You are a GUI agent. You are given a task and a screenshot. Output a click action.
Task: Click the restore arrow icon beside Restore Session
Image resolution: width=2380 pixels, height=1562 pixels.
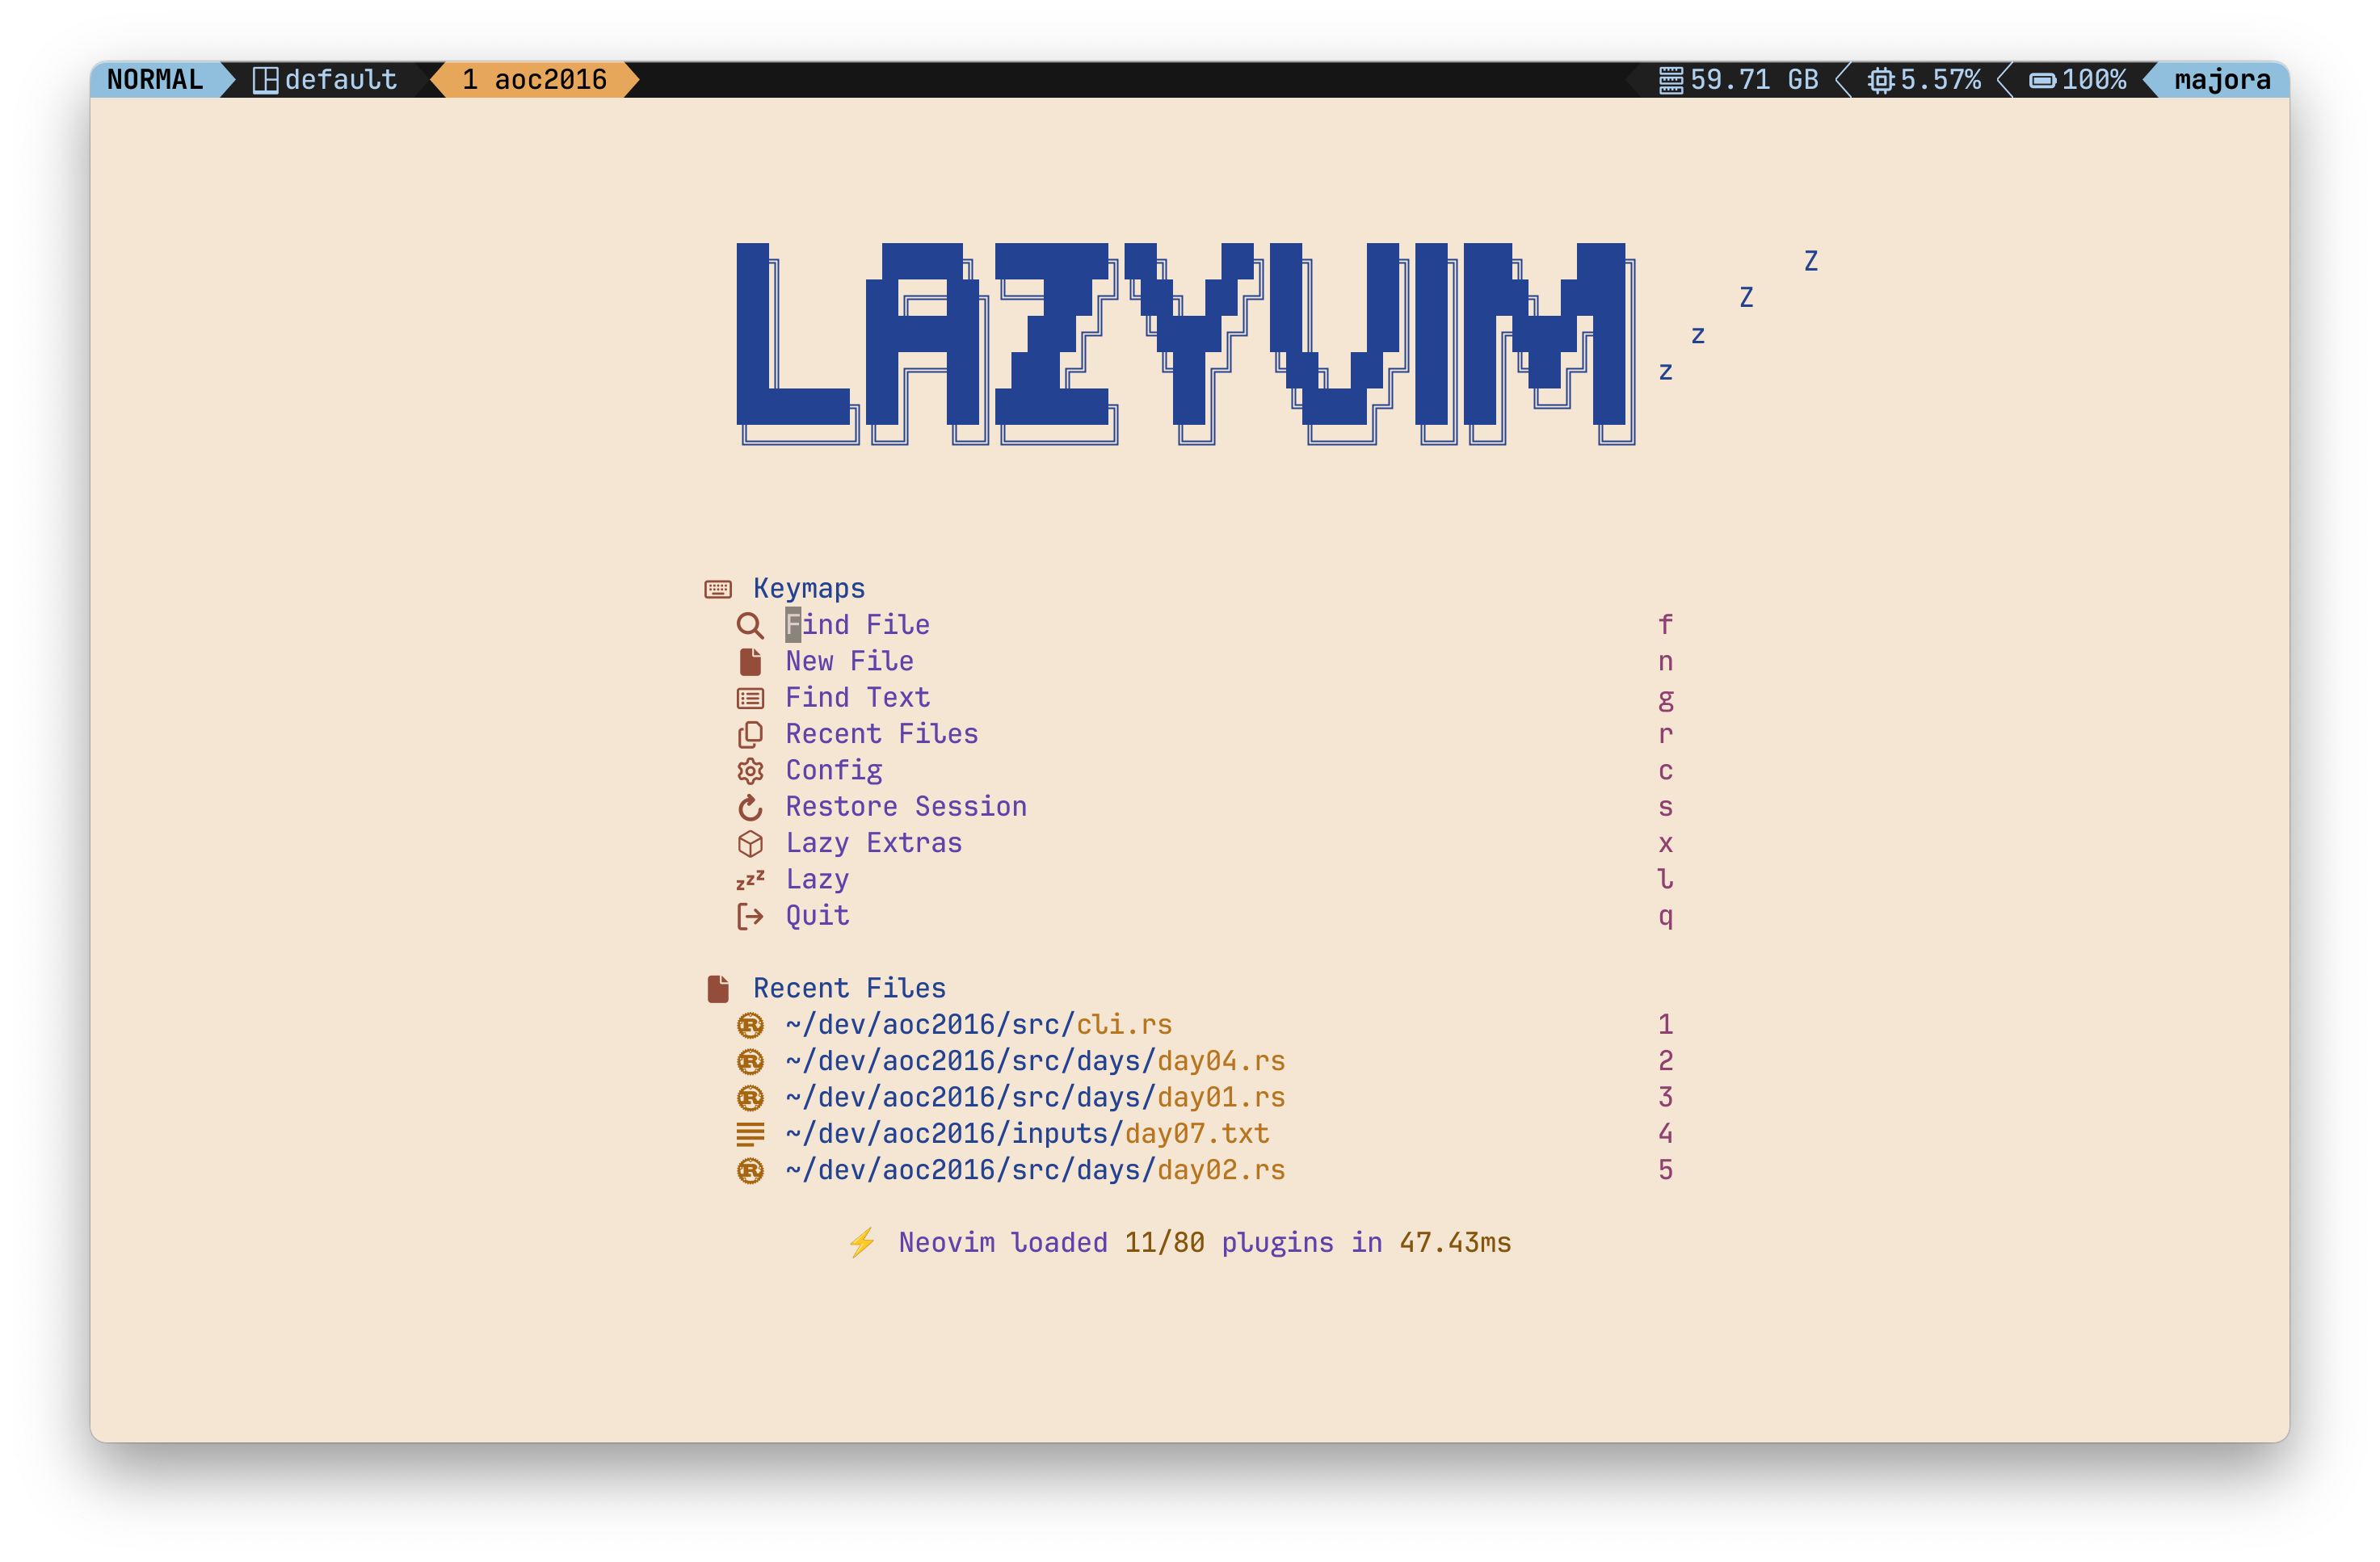tap(750, 807)
